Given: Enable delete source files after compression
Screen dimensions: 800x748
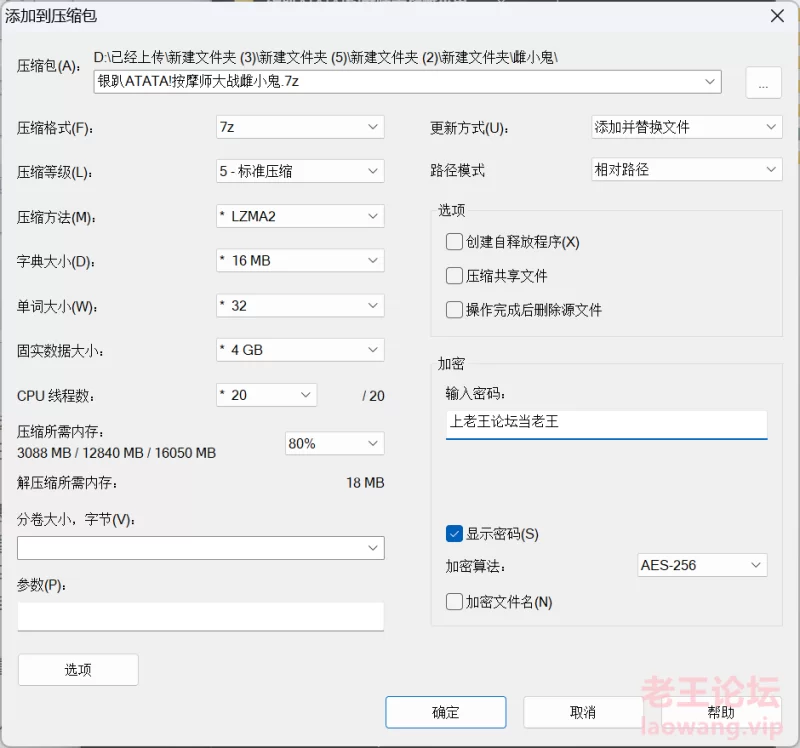Looking at the screenshot, I should pyautogui.click(x=455, y=310).
